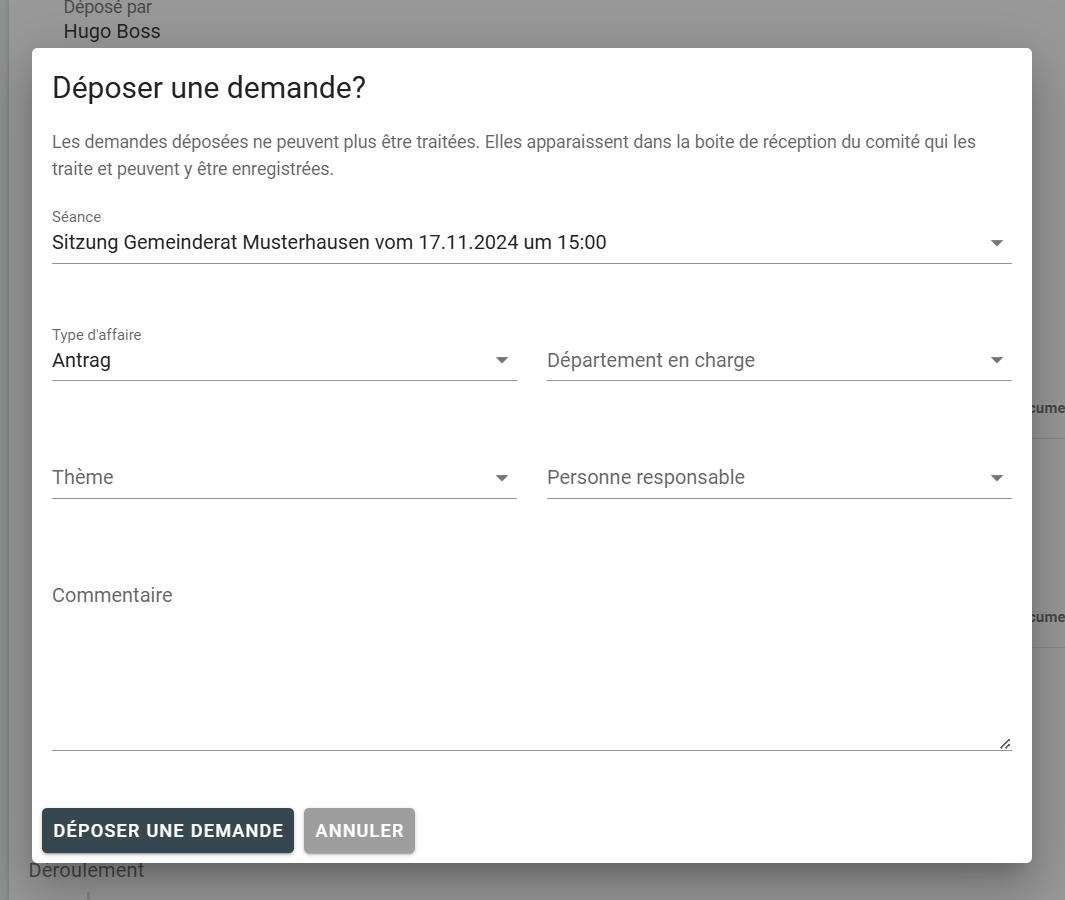Click the Séance dropdown arrow

pos(996,243)
